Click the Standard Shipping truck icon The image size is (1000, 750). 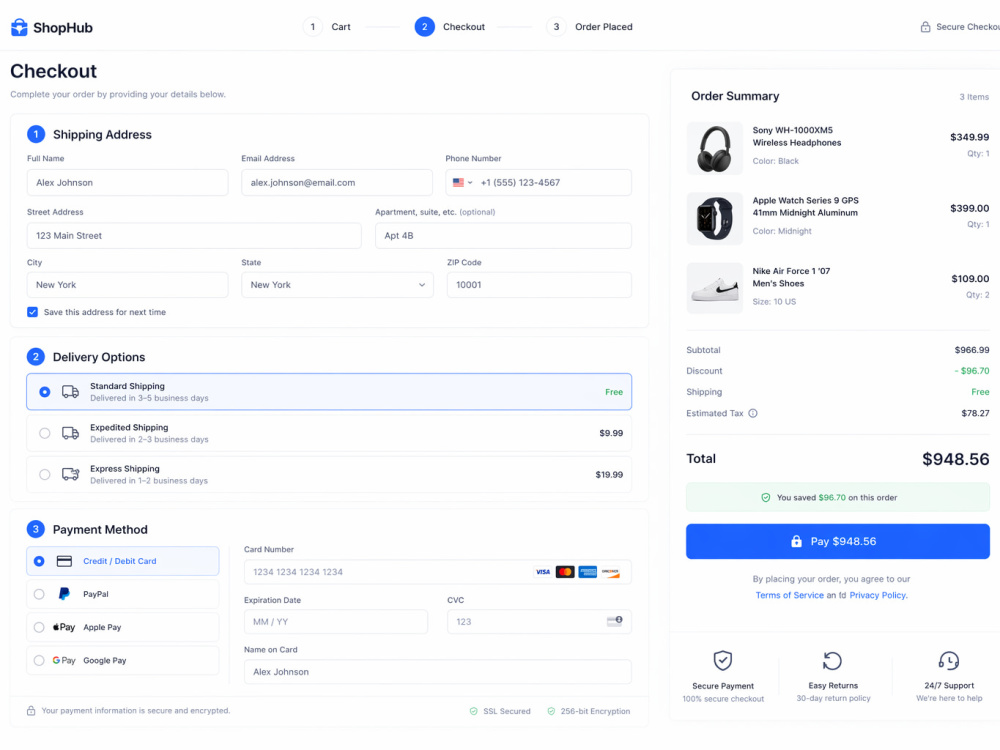(70, 392)
